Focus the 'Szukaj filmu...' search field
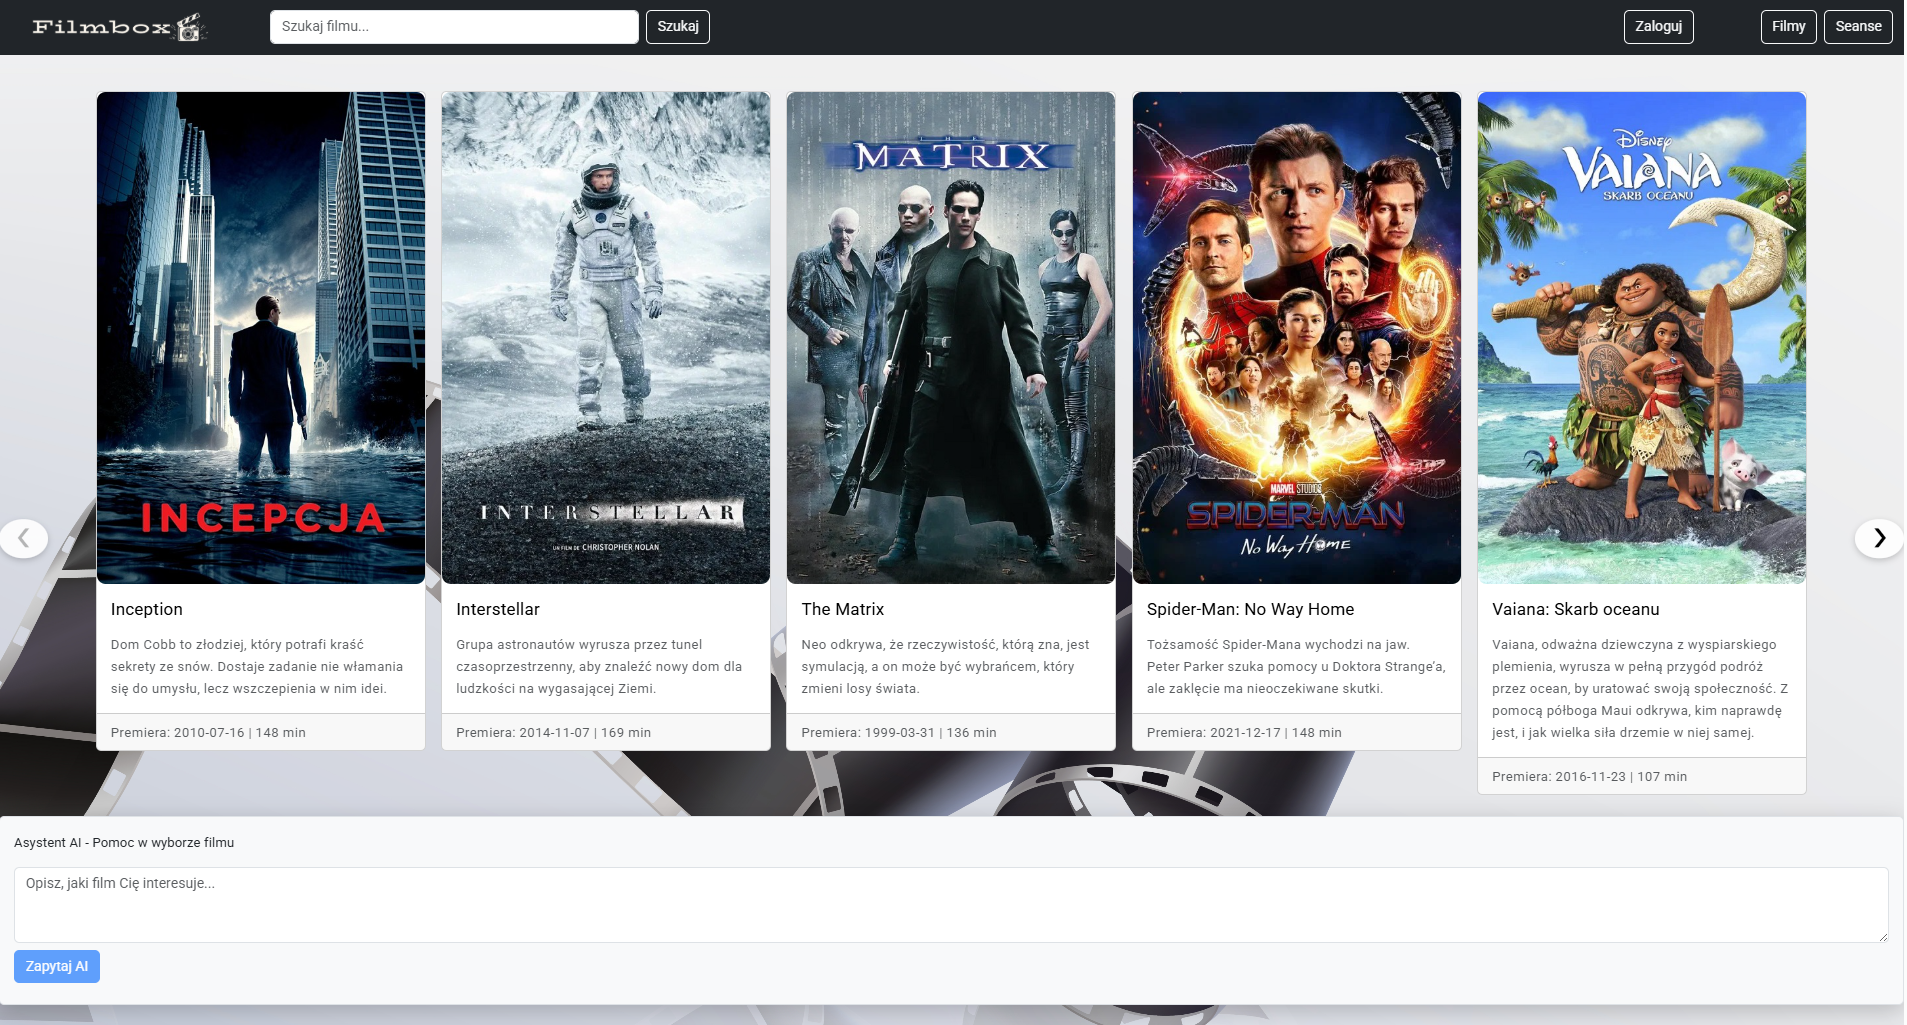The image size is (1907, 1025). 454,27
